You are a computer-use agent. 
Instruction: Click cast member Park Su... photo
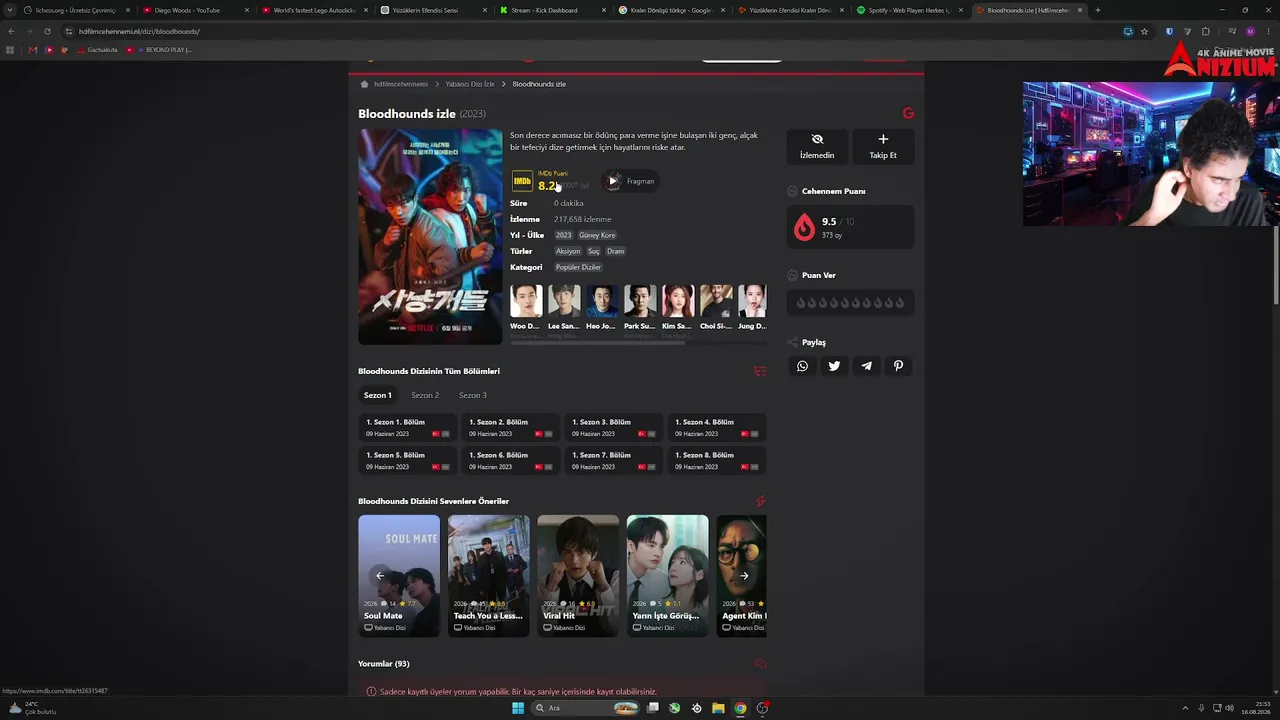(640, 301)
